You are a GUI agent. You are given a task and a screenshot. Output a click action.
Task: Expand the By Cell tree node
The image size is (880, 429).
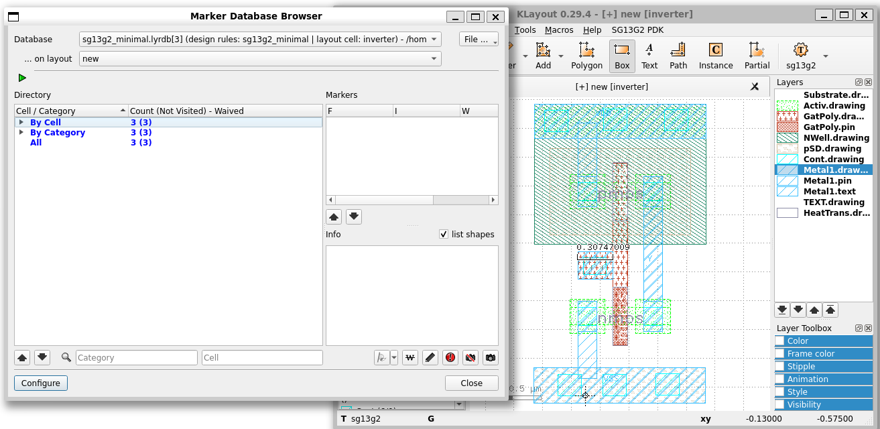pyautogui.click(x=21, y=122)
